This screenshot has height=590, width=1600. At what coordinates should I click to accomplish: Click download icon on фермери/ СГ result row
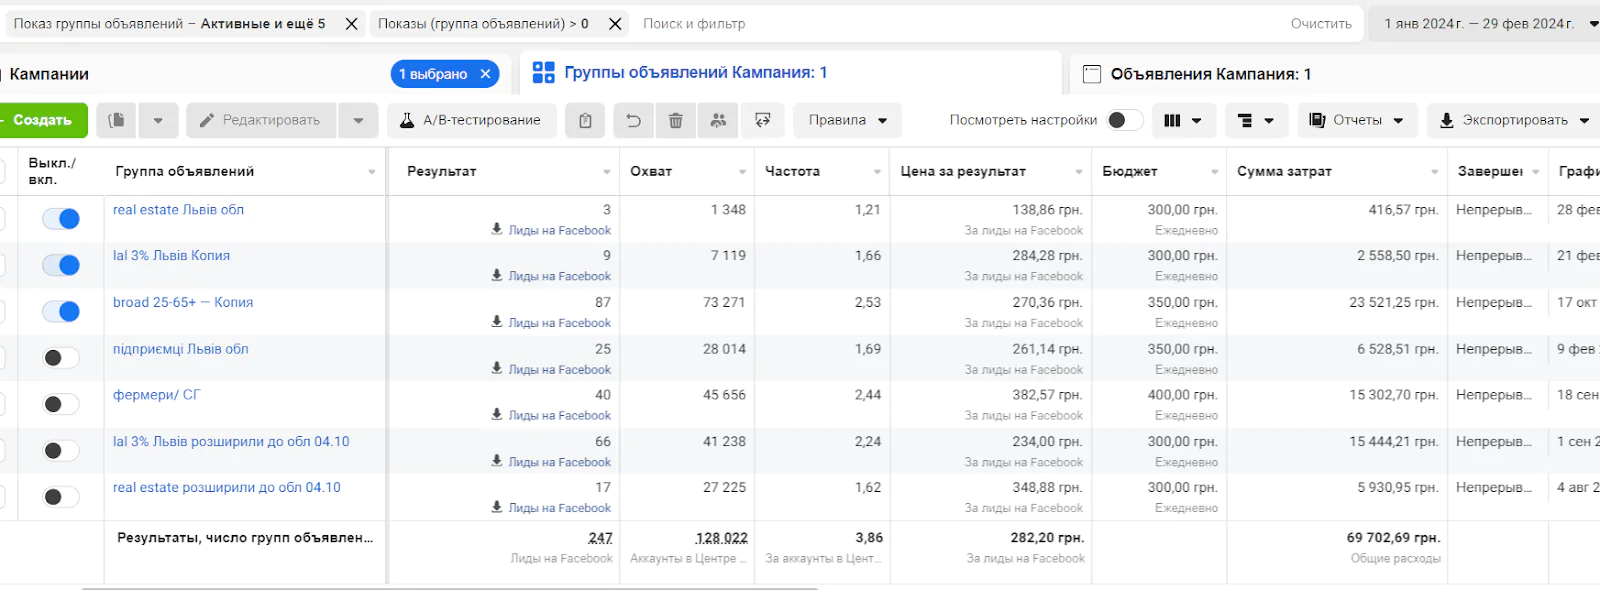point(497,414)
